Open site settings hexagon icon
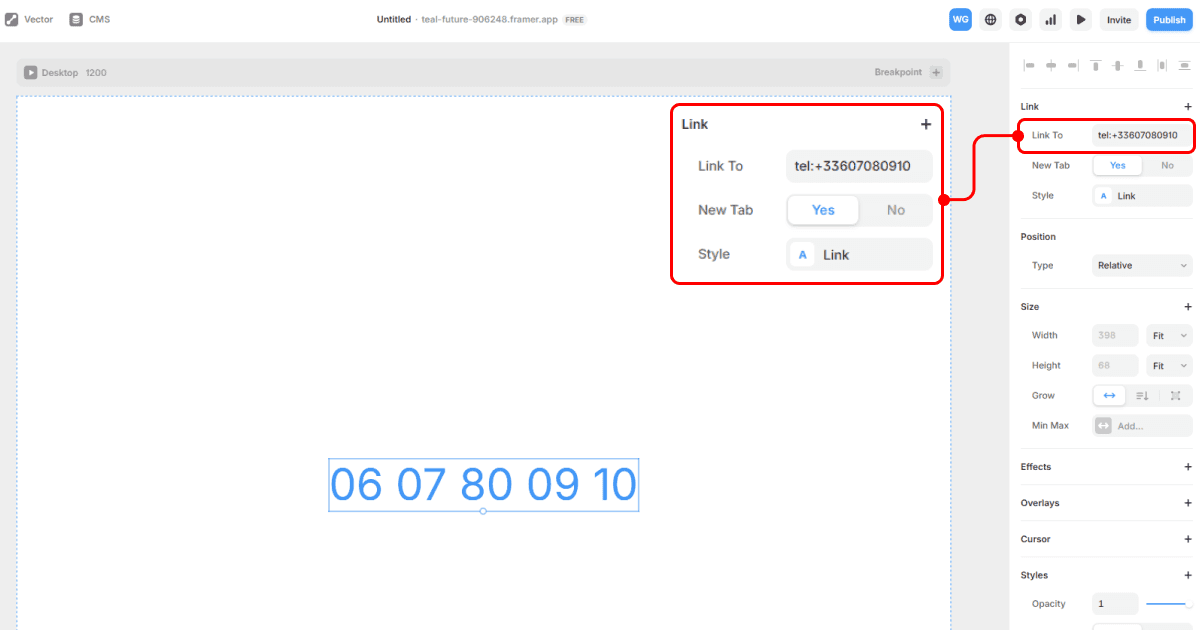Screen dimensions: 1200x630 1020,19
